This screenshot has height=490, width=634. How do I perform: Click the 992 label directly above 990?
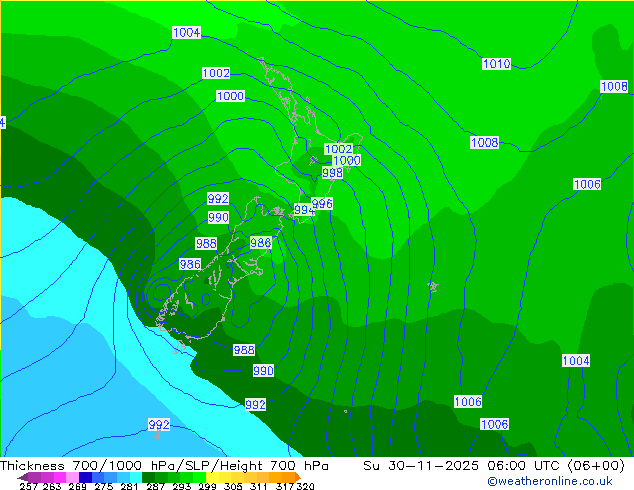218,199
